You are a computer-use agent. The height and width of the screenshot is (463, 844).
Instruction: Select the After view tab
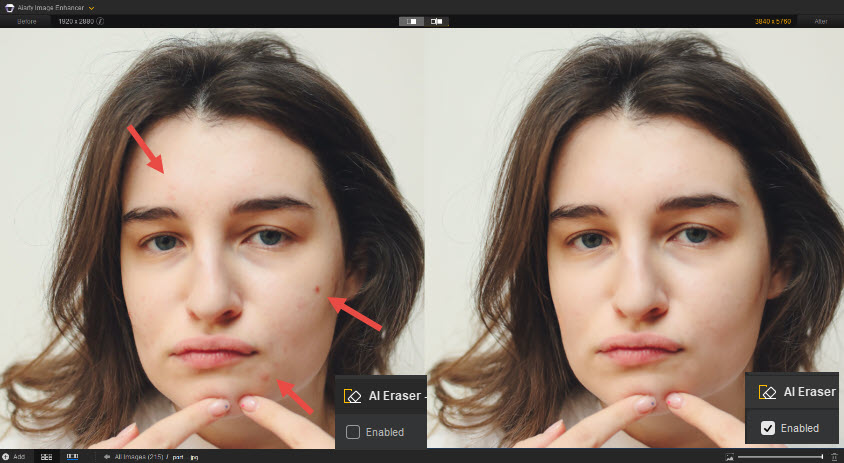tap(820, 22)
